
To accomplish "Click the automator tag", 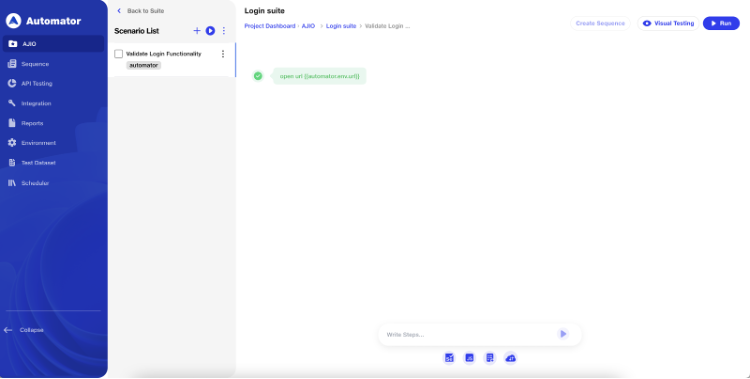I will (143, 65).
